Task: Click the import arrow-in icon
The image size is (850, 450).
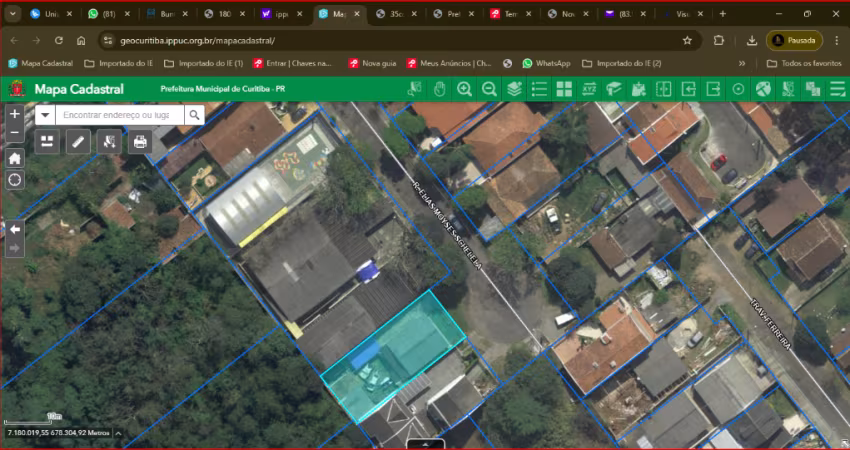Action: [688, 89]
